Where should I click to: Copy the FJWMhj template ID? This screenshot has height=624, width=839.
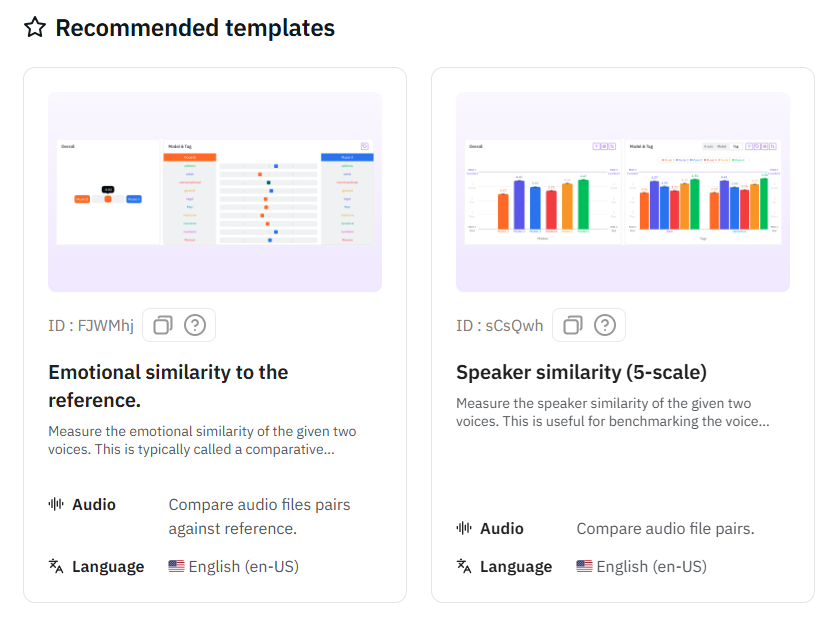[163, 325]
